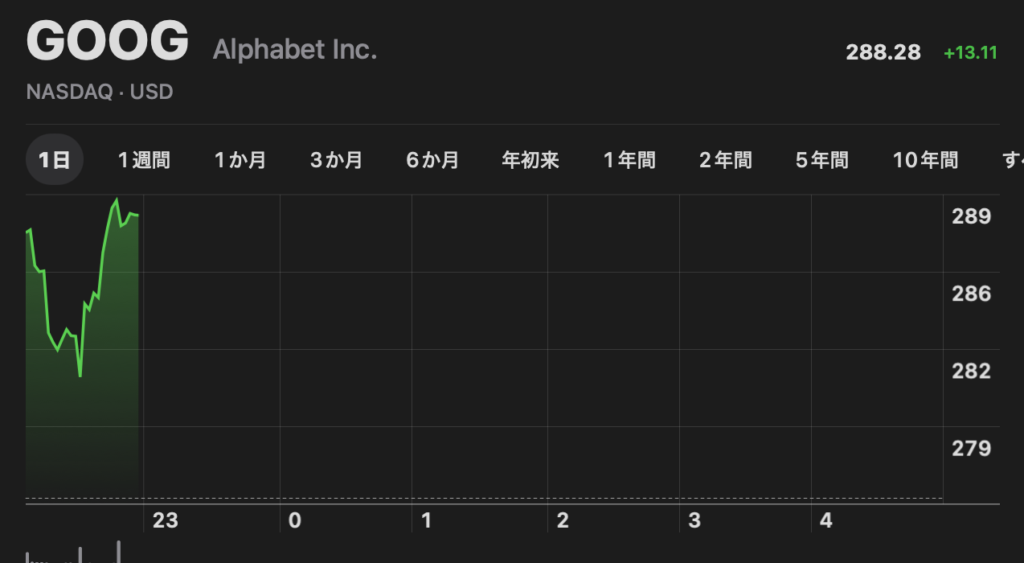Click the NASDAQ · USD exchange label
Image resolution: width=1024 pixels, height=563 pixels.
(x=100, y=92)
